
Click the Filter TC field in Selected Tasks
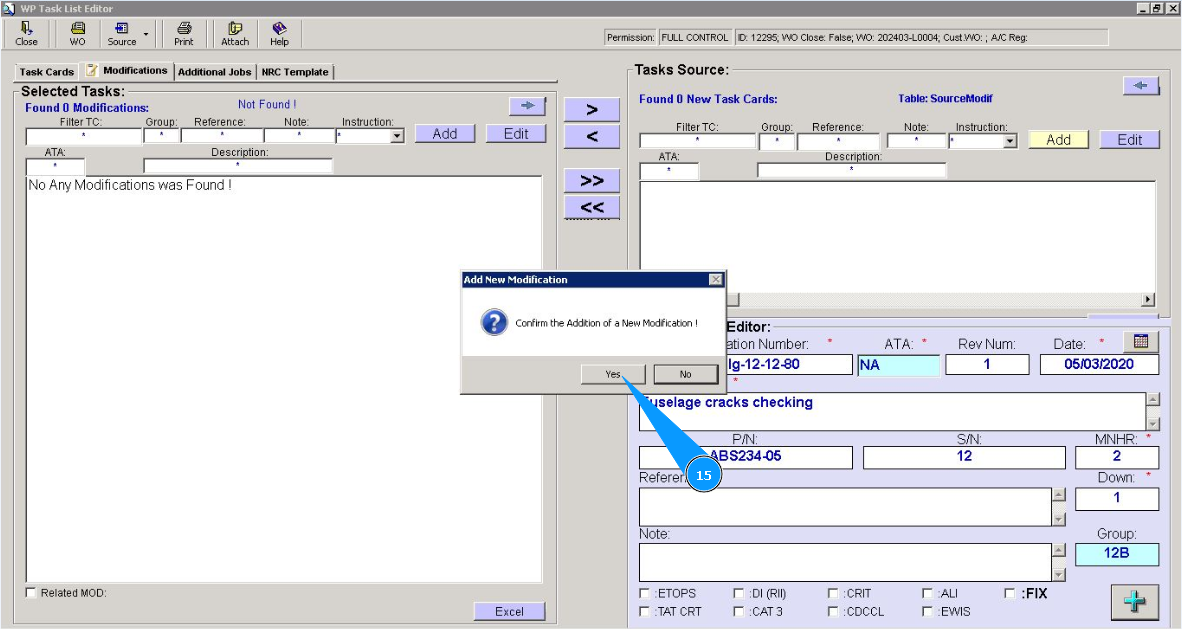[x=83, y=136]
